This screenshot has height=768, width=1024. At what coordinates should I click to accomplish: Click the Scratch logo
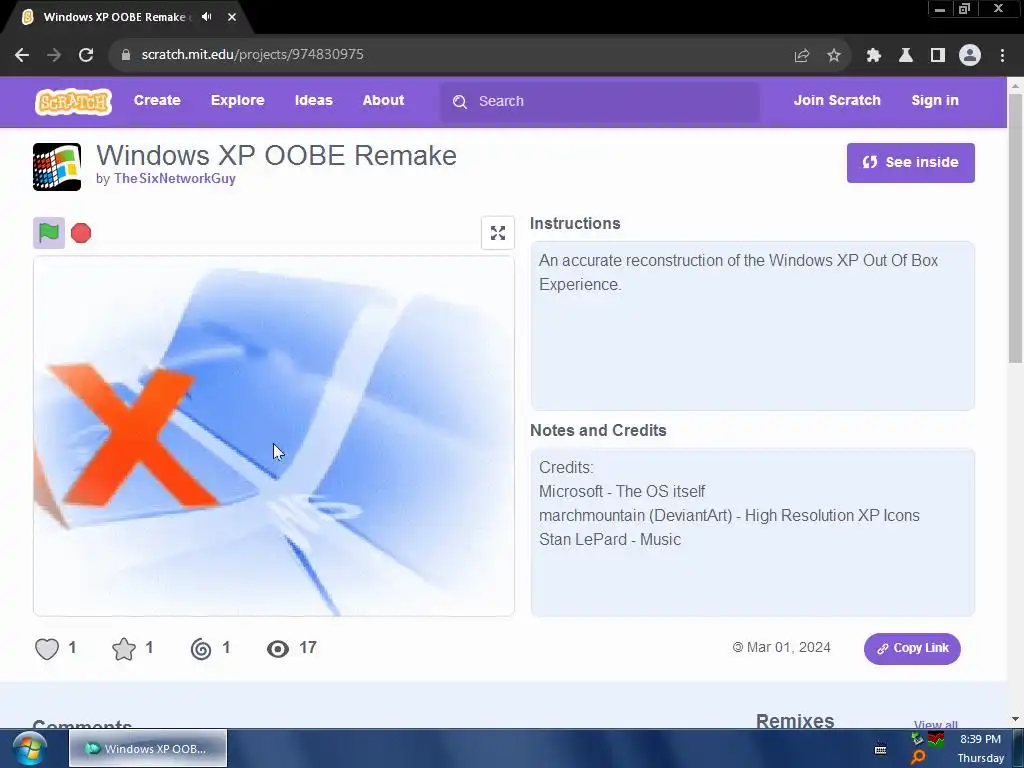(73, 102)
